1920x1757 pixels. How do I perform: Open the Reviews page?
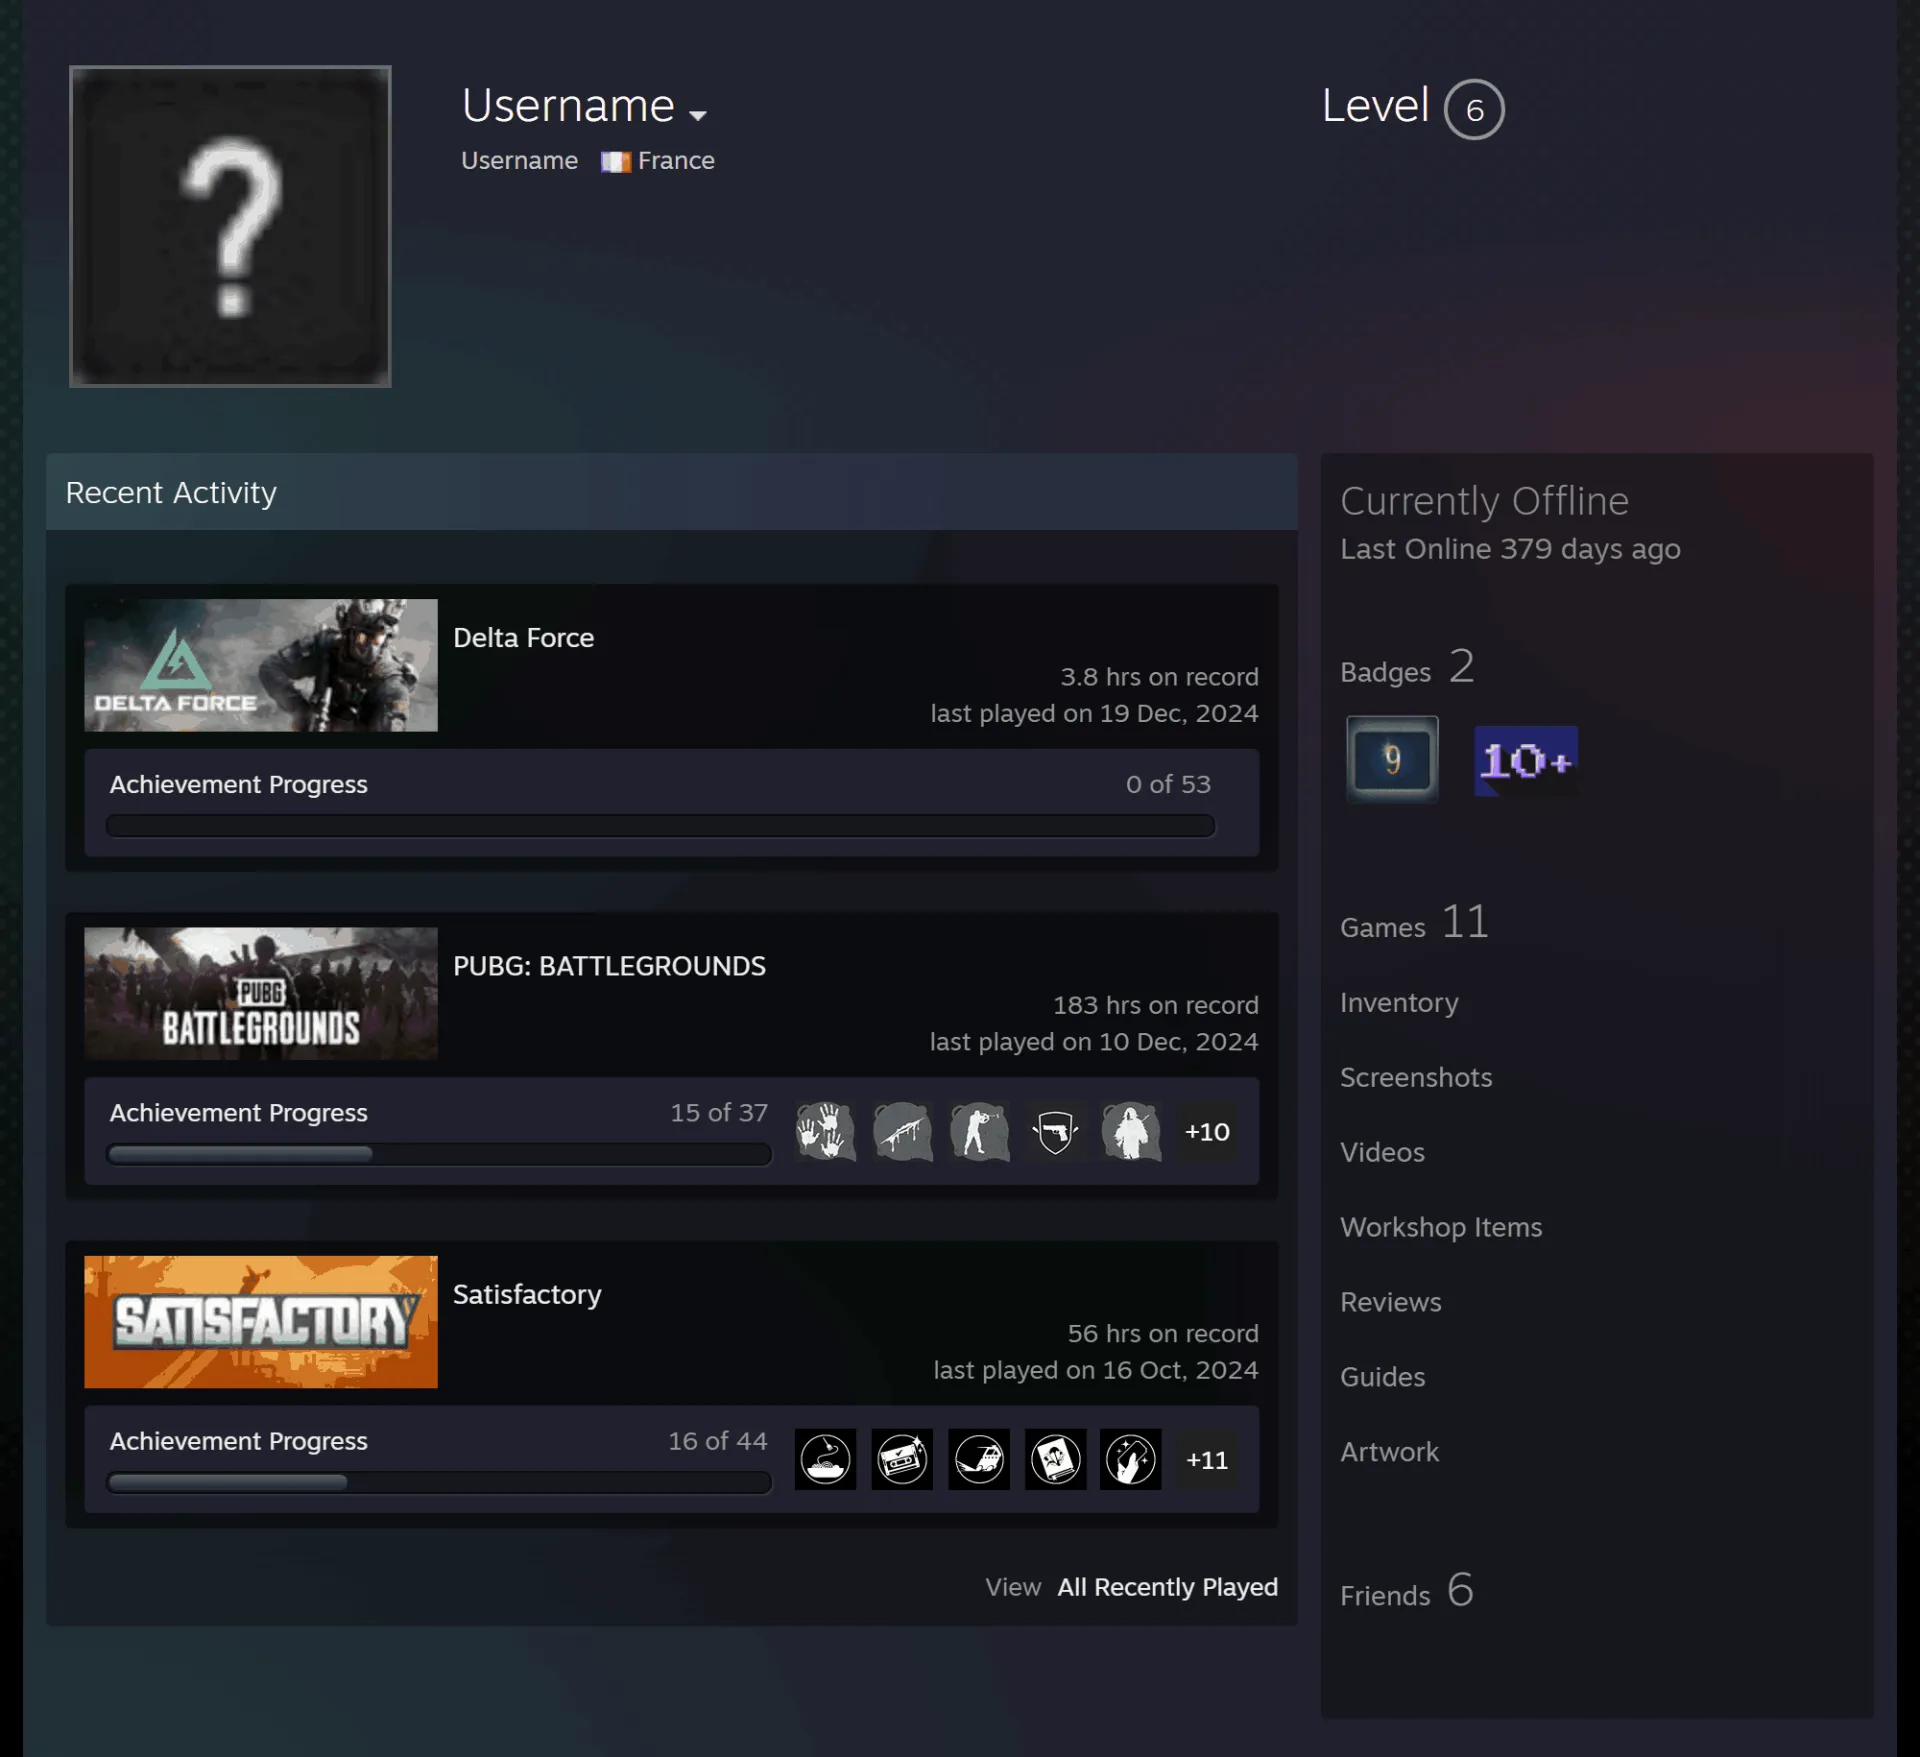pyautogui.click(x=1391, y=1302)
